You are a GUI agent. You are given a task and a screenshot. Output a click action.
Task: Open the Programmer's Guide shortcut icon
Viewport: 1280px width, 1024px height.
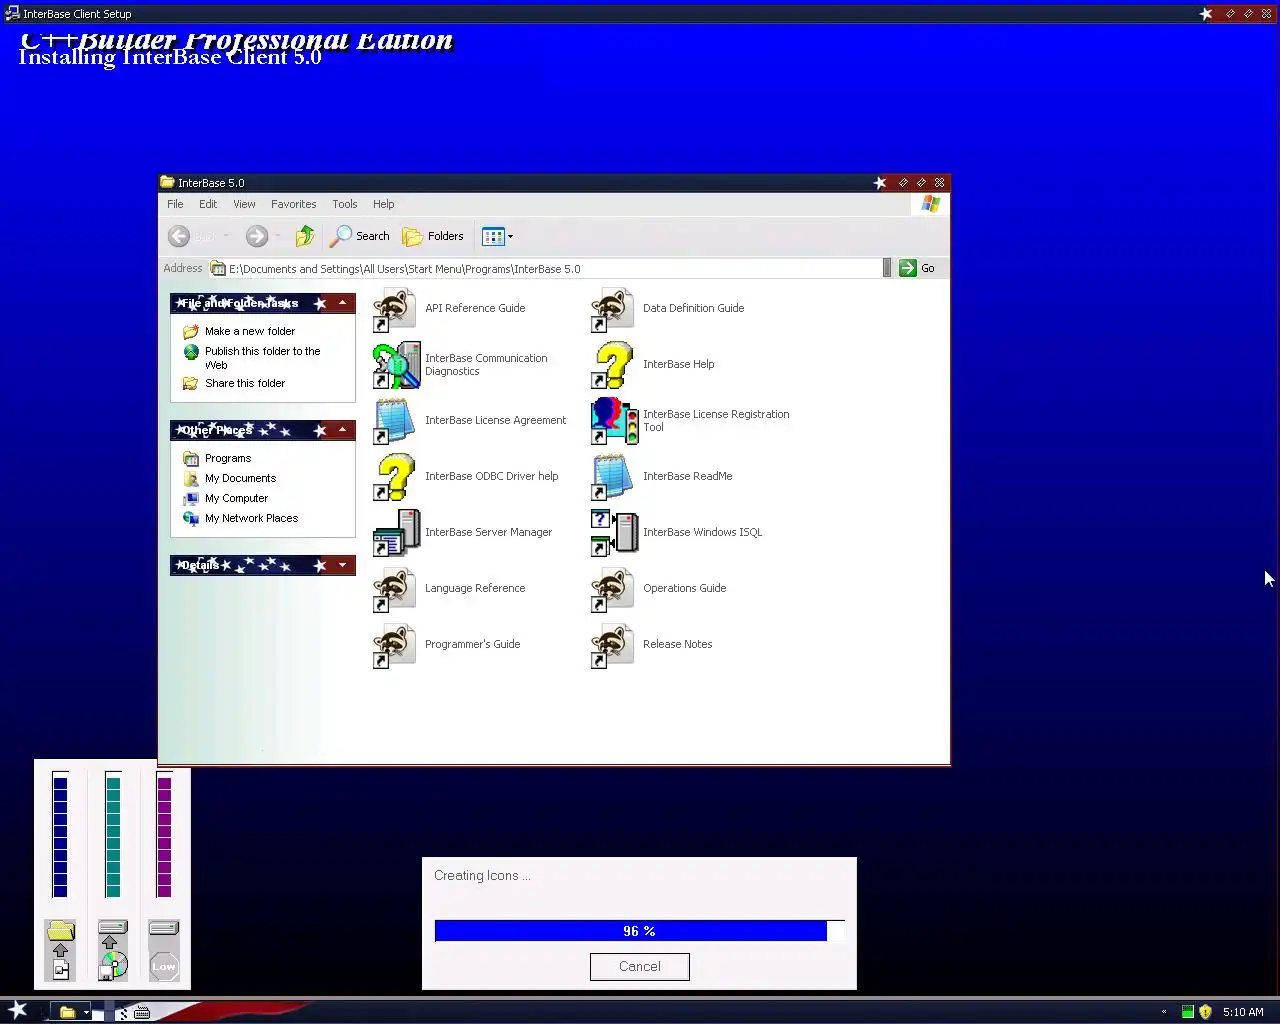point(395,645)
